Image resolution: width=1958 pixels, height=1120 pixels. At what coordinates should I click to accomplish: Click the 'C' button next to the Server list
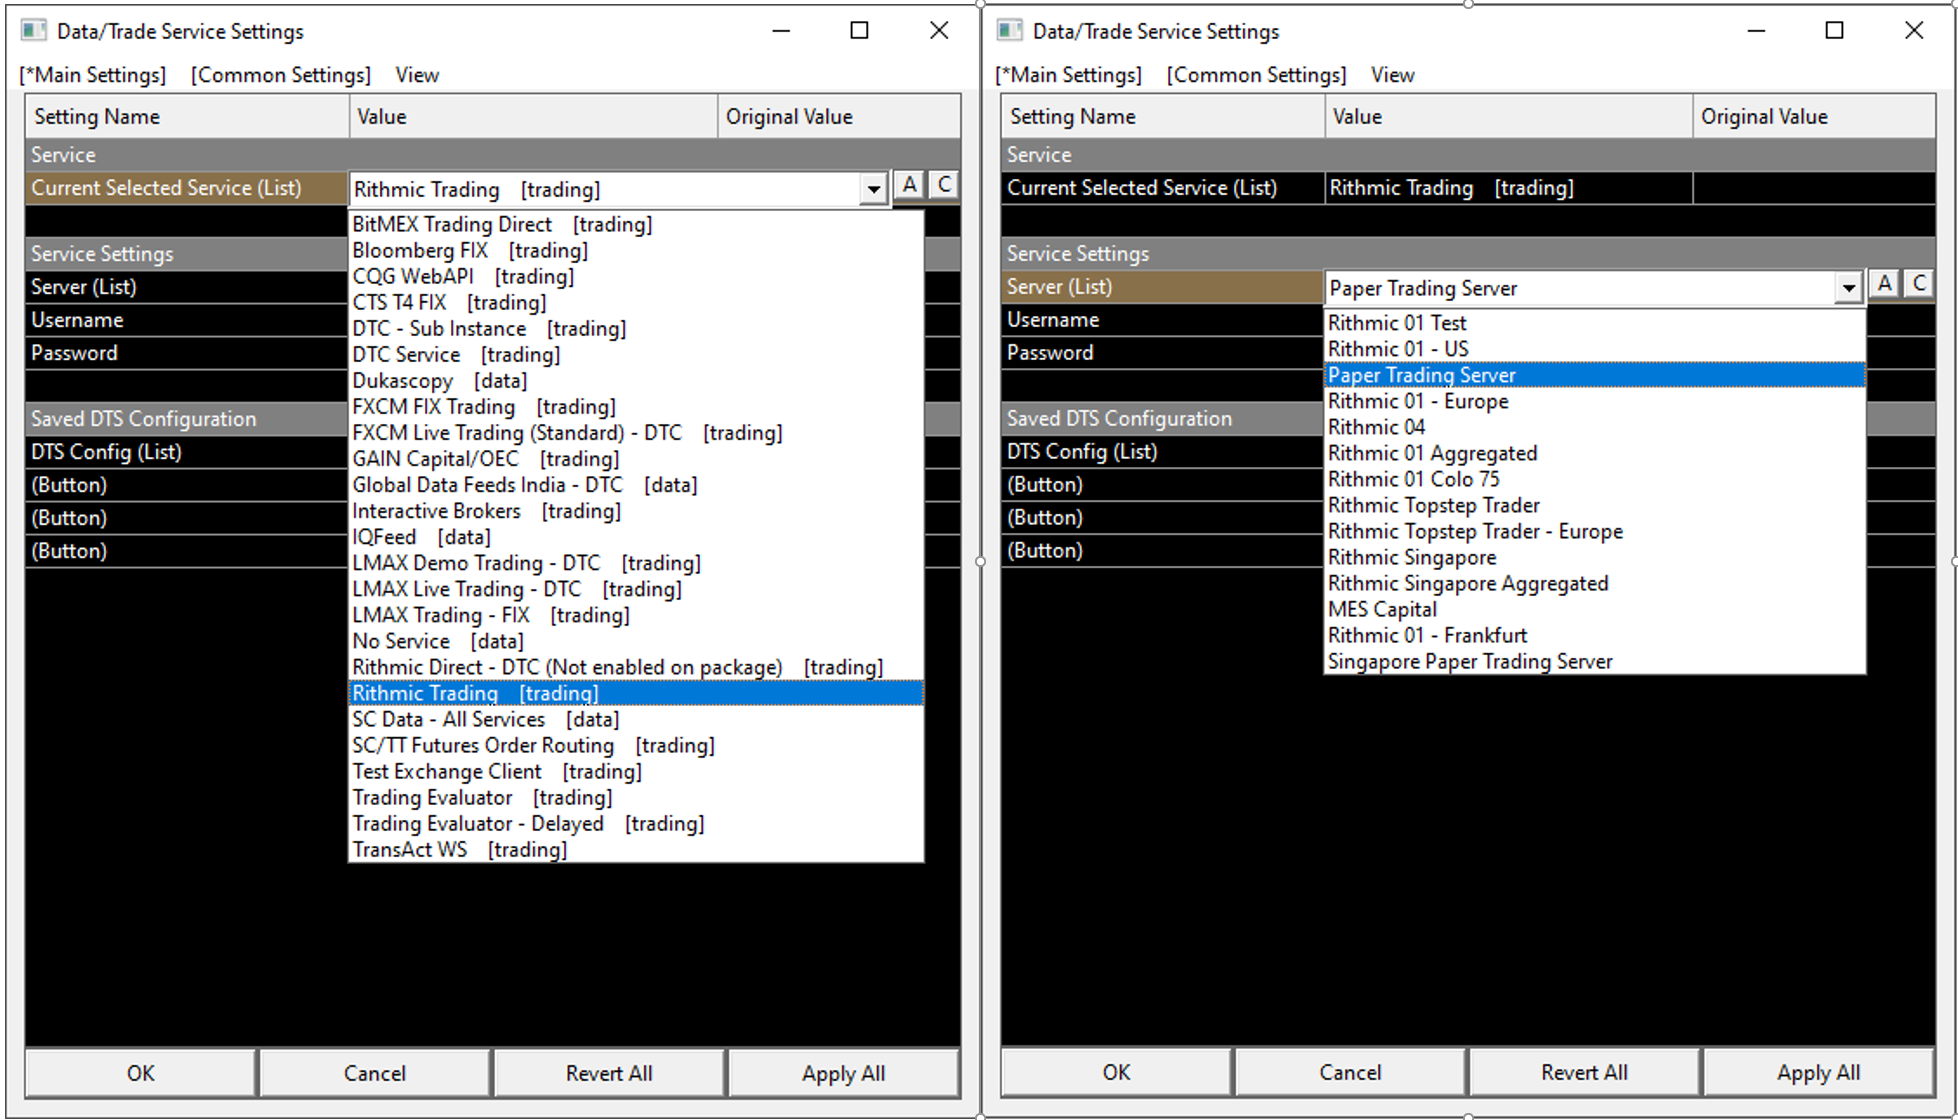point(1919,284)
